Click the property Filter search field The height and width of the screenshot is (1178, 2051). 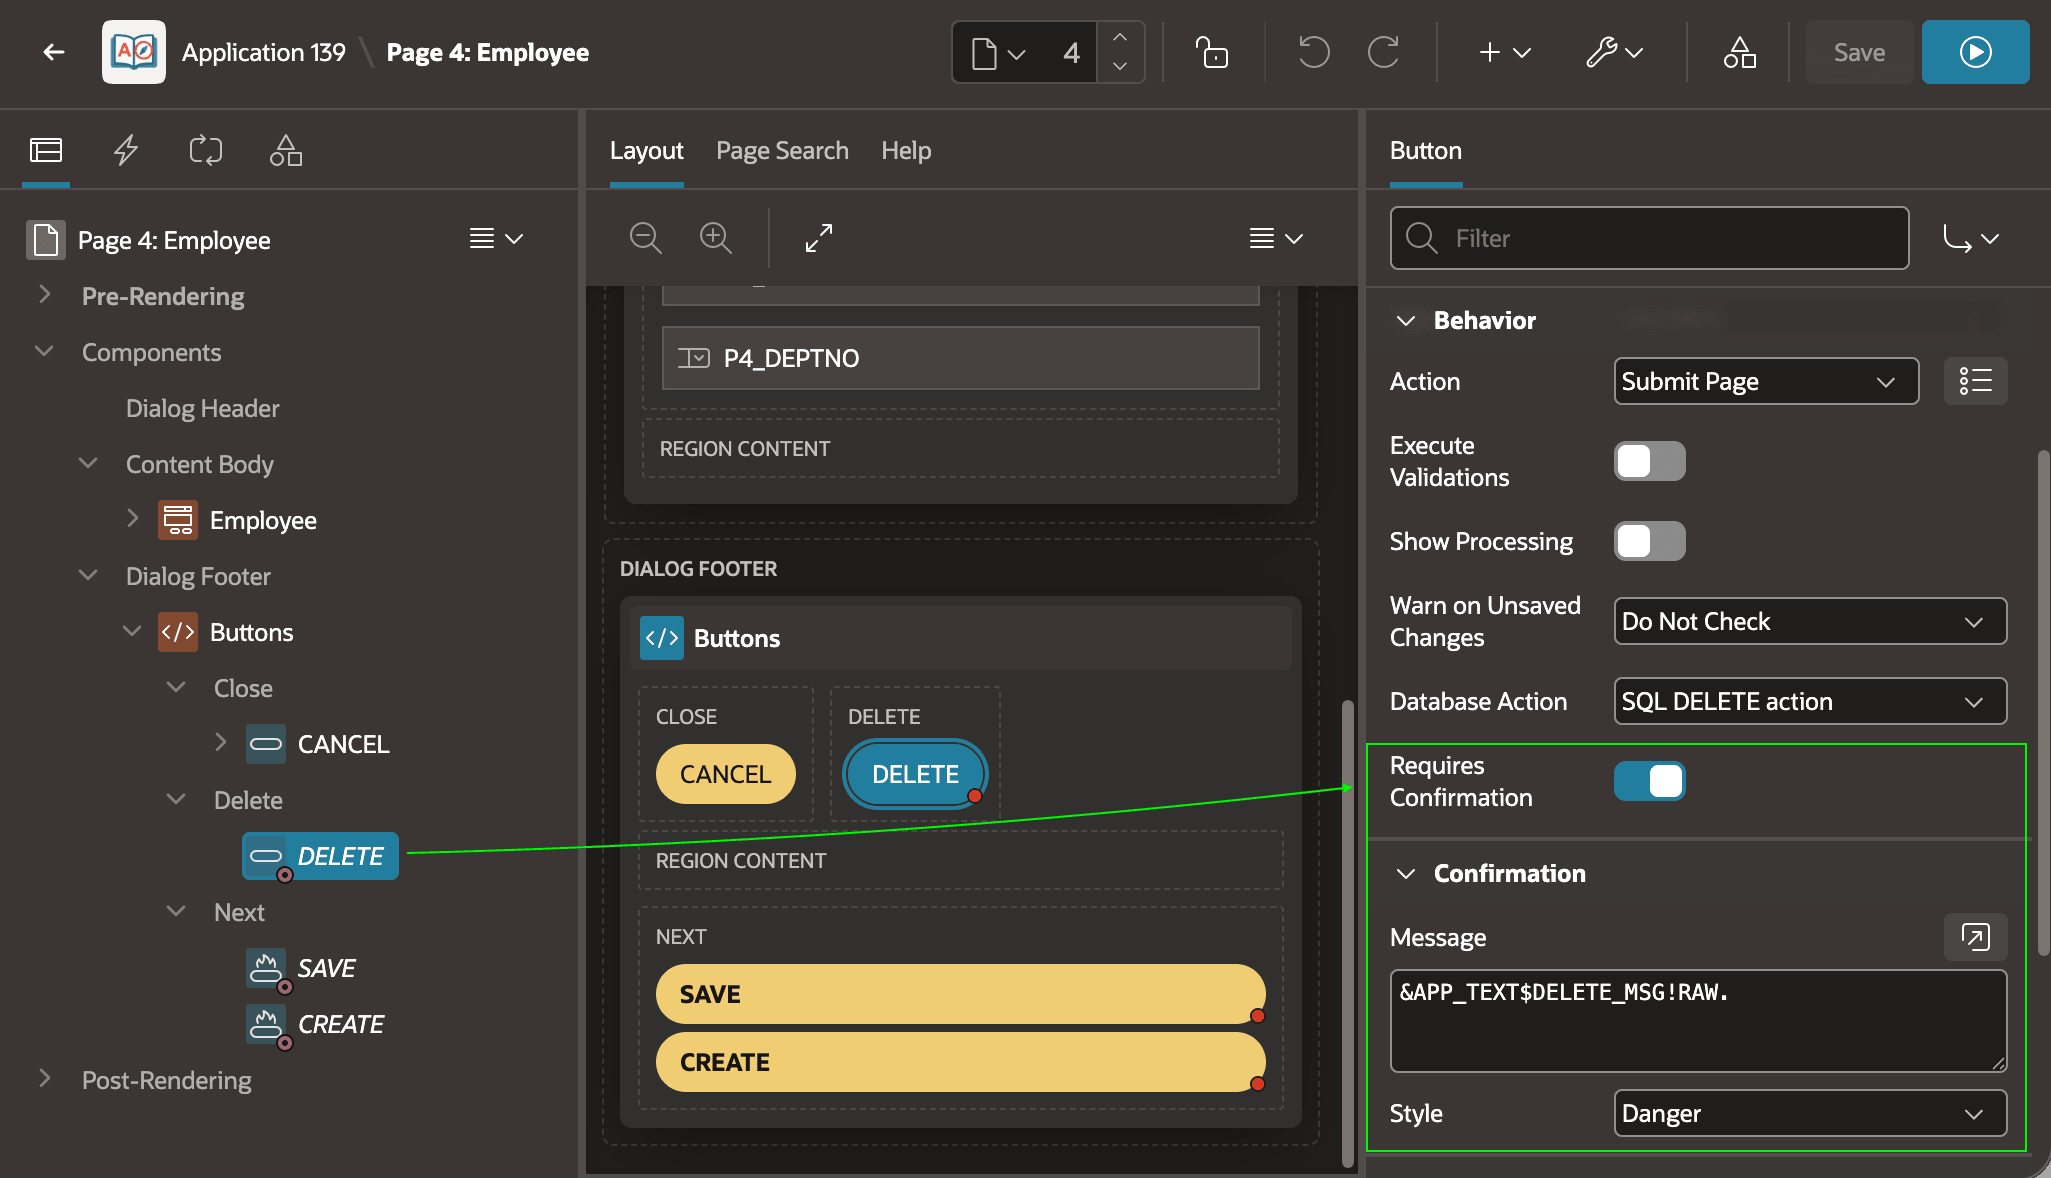click(1649, 238)
